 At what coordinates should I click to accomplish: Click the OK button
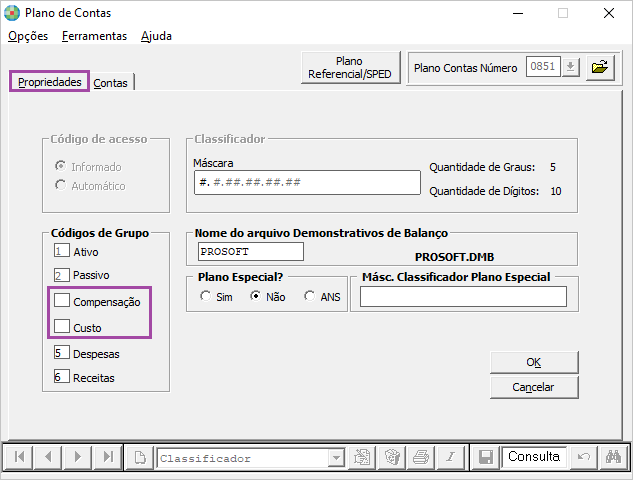tap(534, 362)
